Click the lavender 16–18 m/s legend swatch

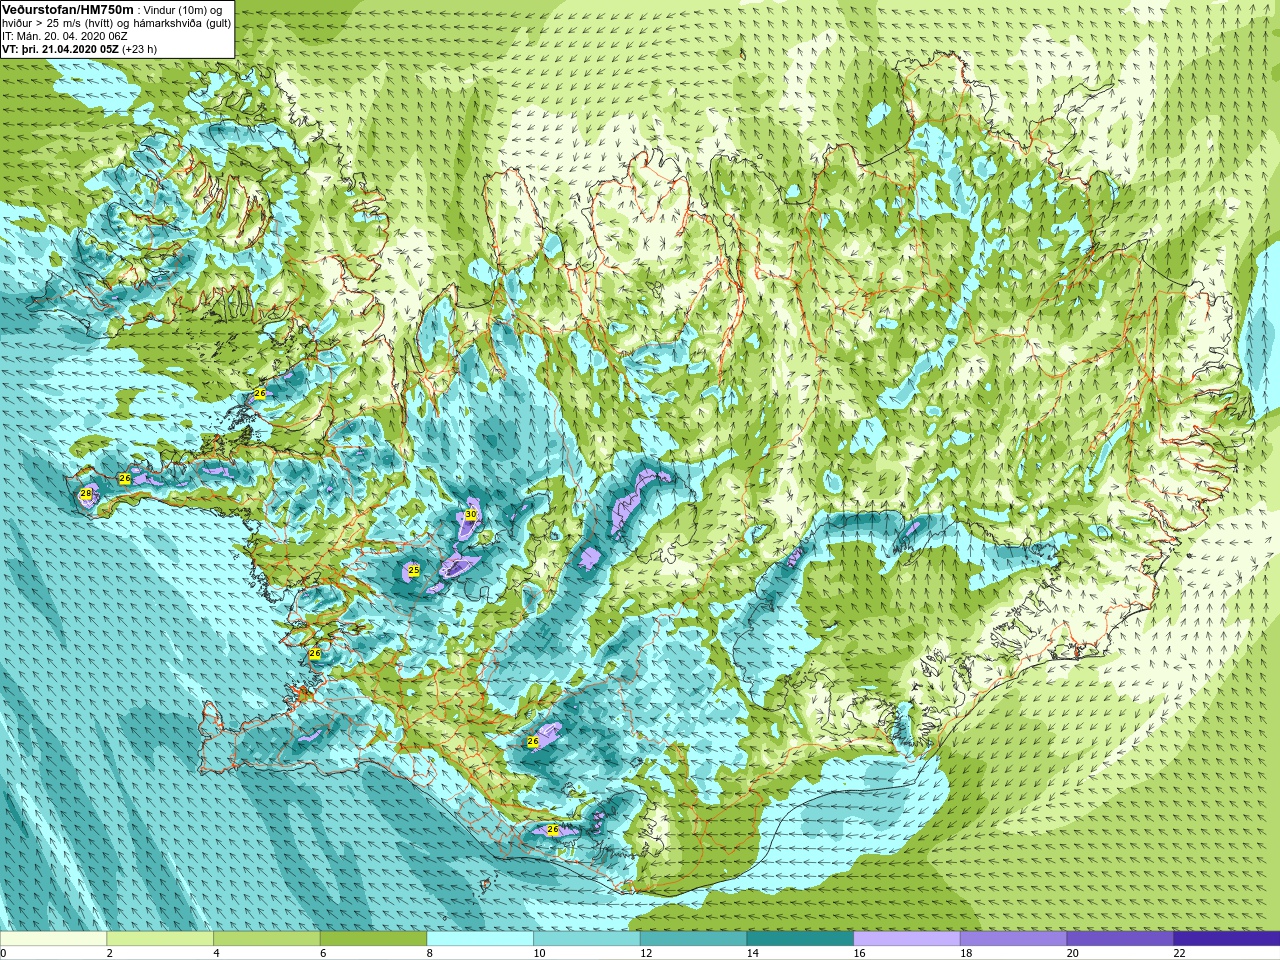[906, 939]
